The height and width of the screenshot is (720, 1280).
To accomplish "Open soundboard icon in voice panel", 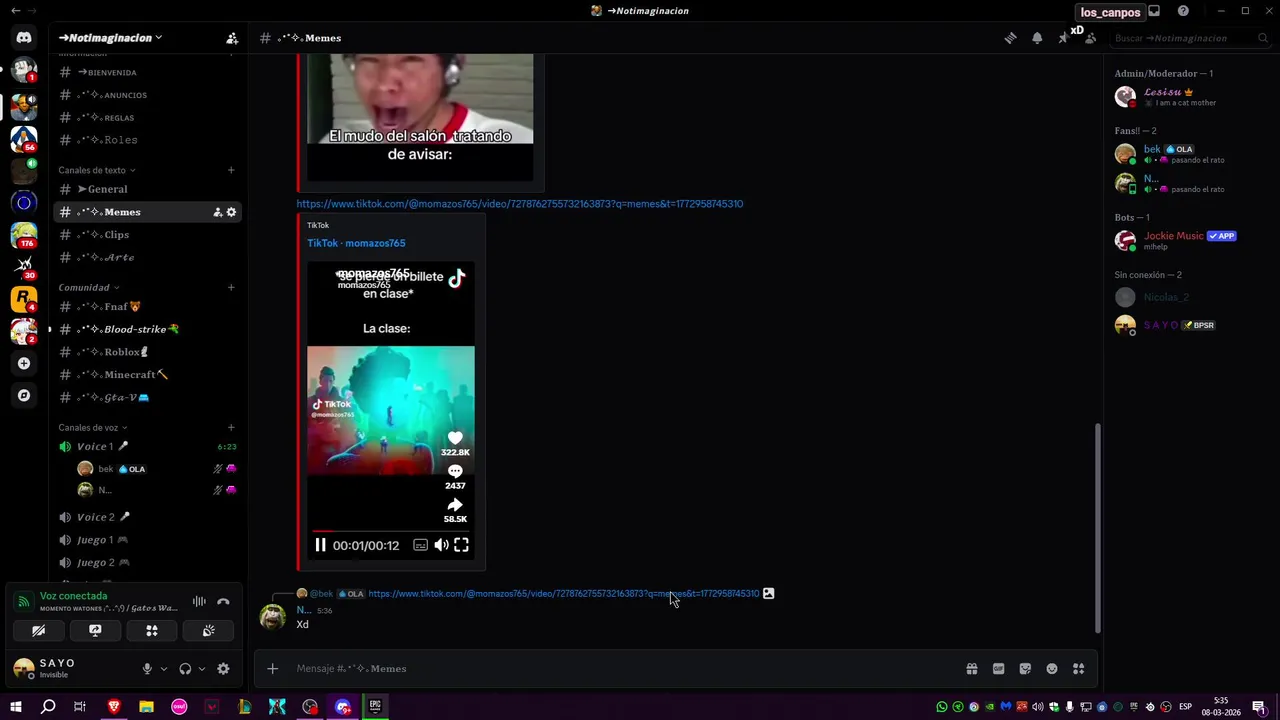I will [209, 631].
